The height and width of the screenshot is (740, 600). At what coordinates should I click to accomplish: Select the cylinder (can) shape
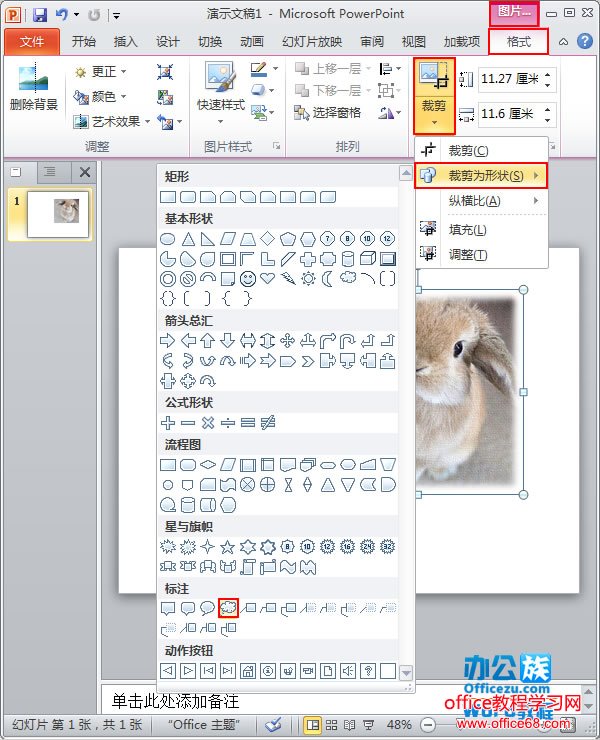click(x=348, y=259)
